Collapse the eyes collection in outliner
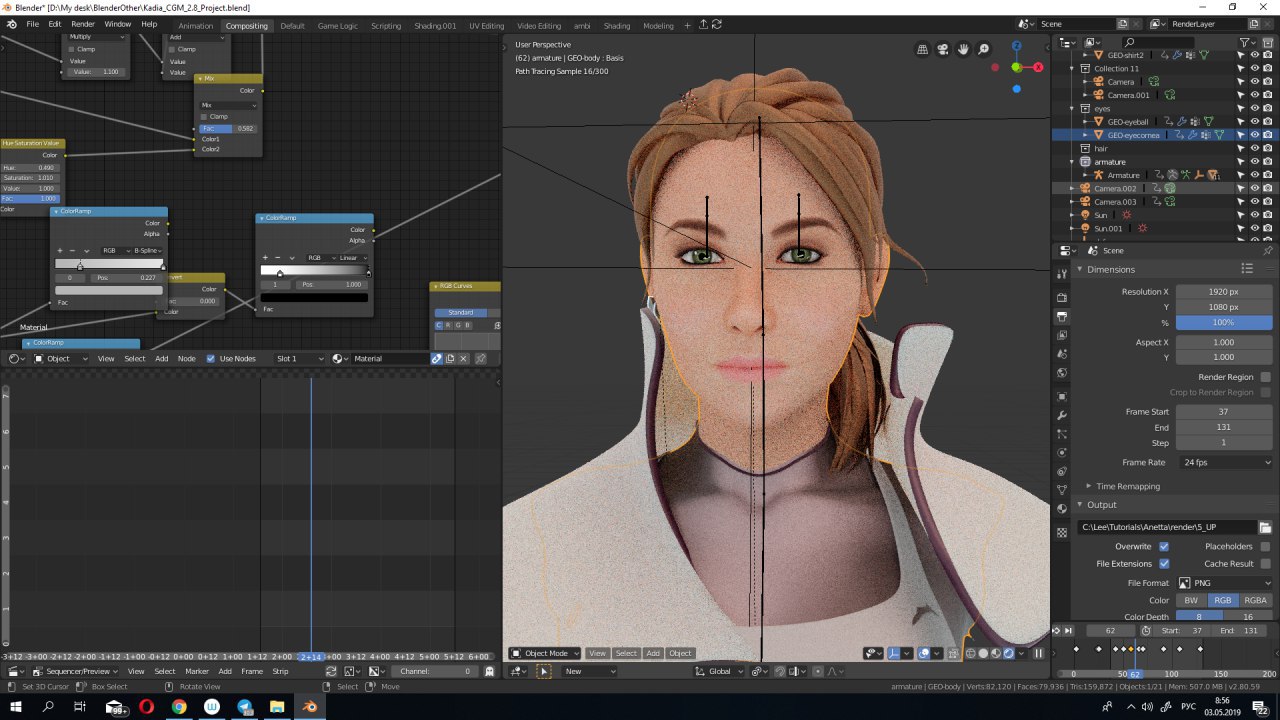1280x720 pixels. point(1073,108)
